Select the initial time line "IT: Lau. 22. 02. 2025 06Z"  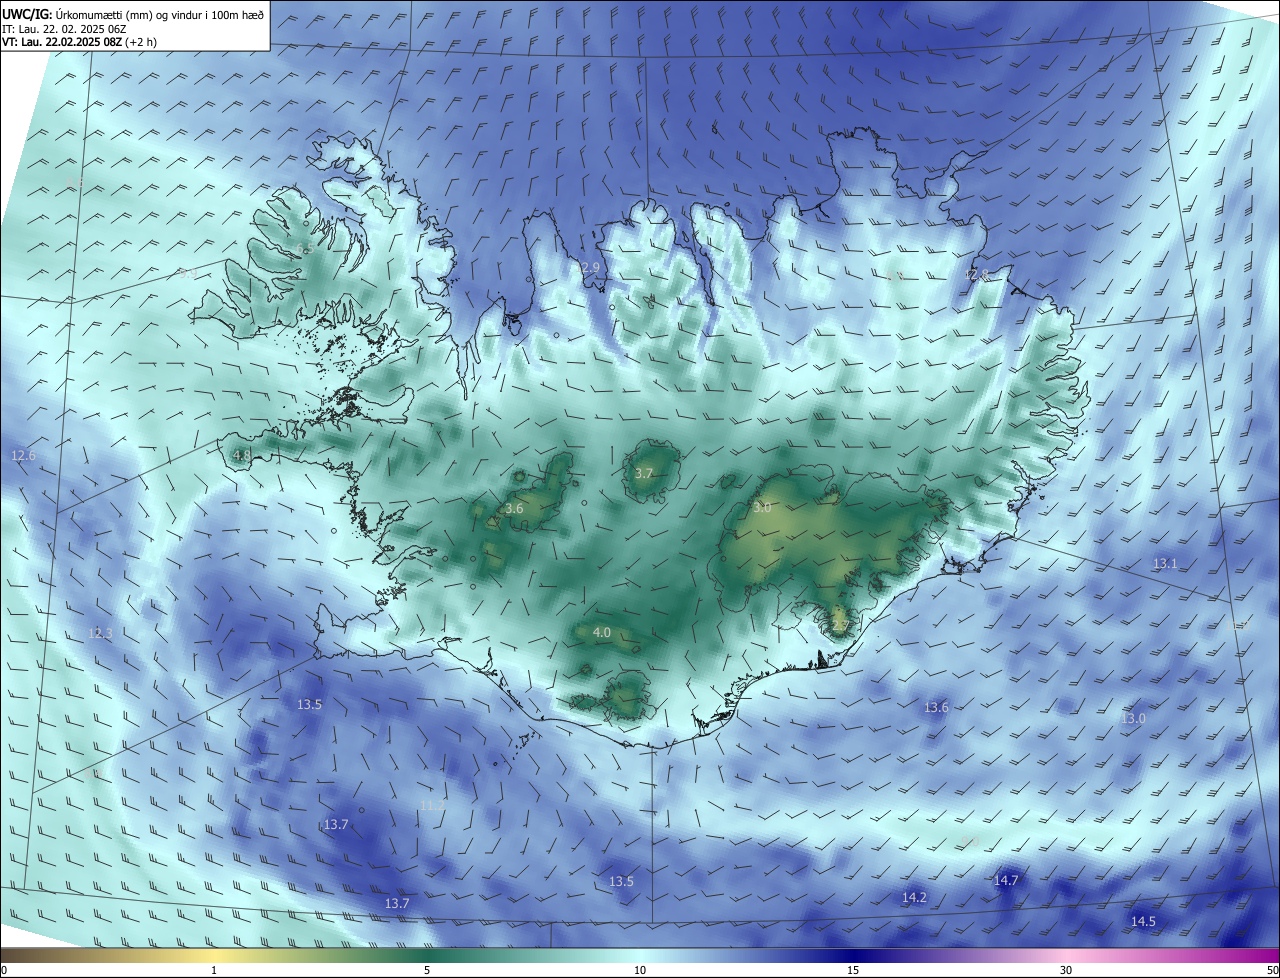click(64, 28)
